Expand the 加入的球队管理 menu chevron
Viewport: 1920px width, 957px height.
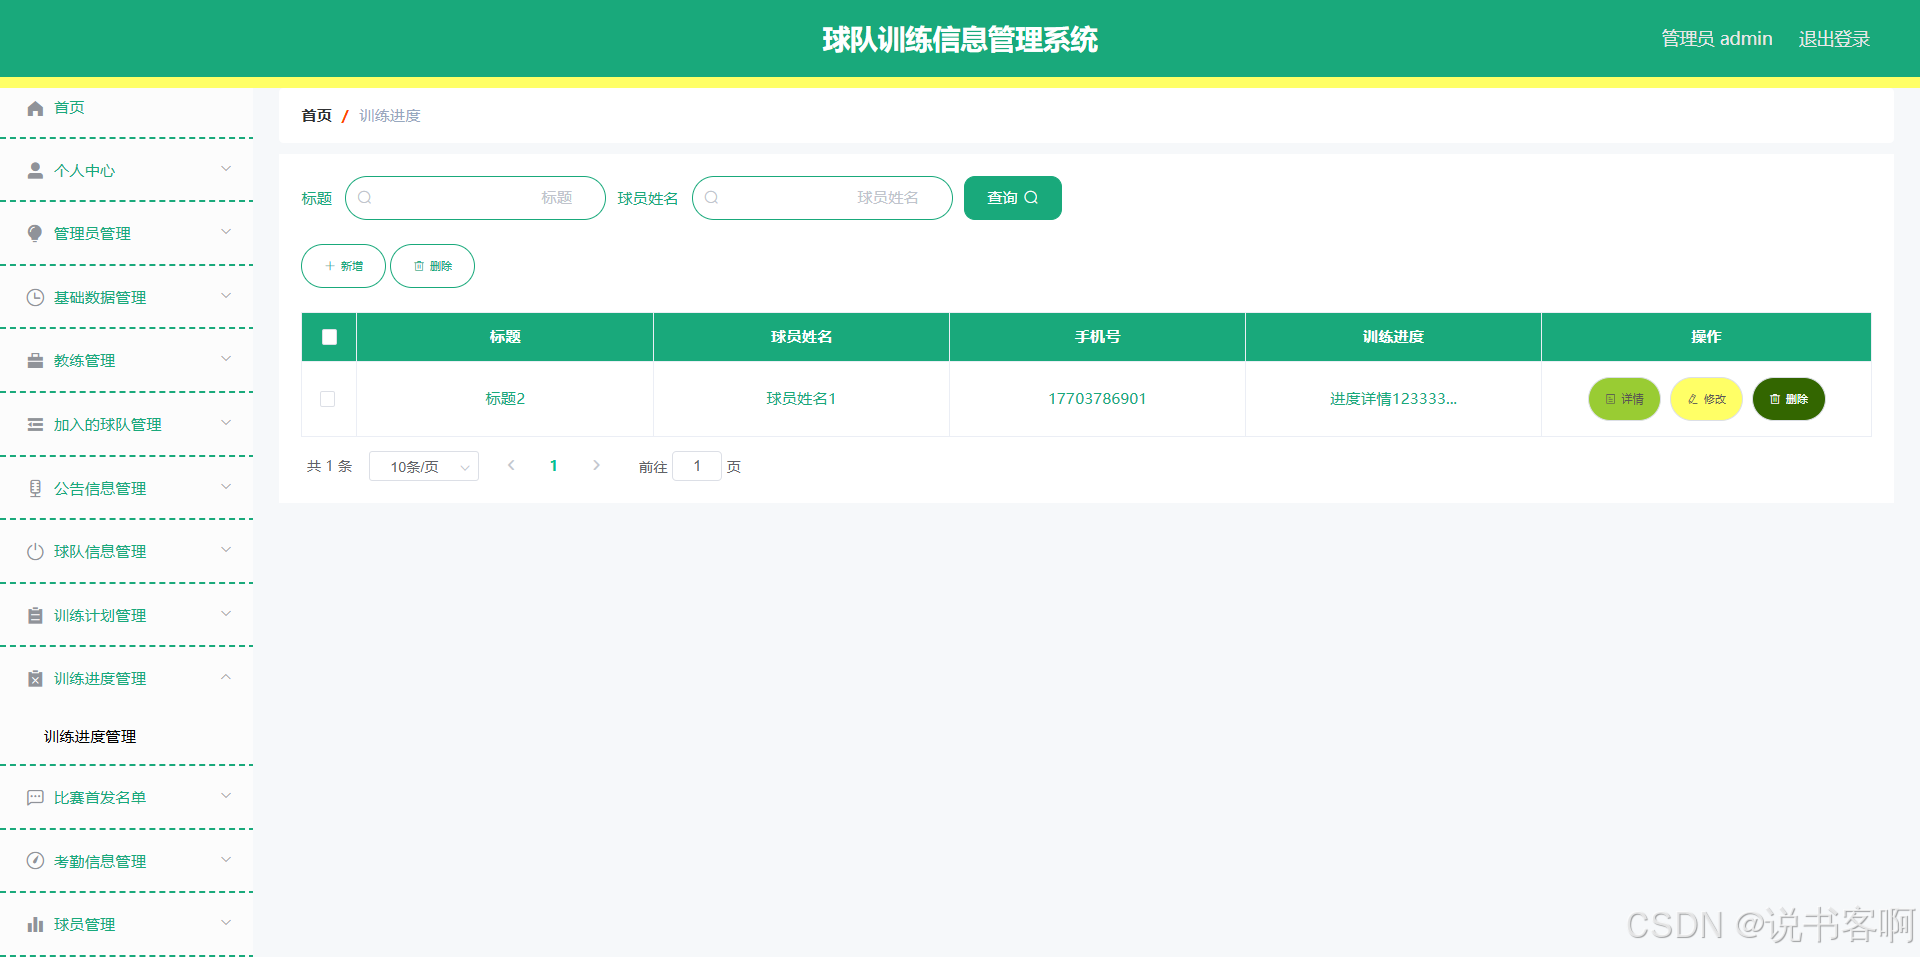point(226,422)
